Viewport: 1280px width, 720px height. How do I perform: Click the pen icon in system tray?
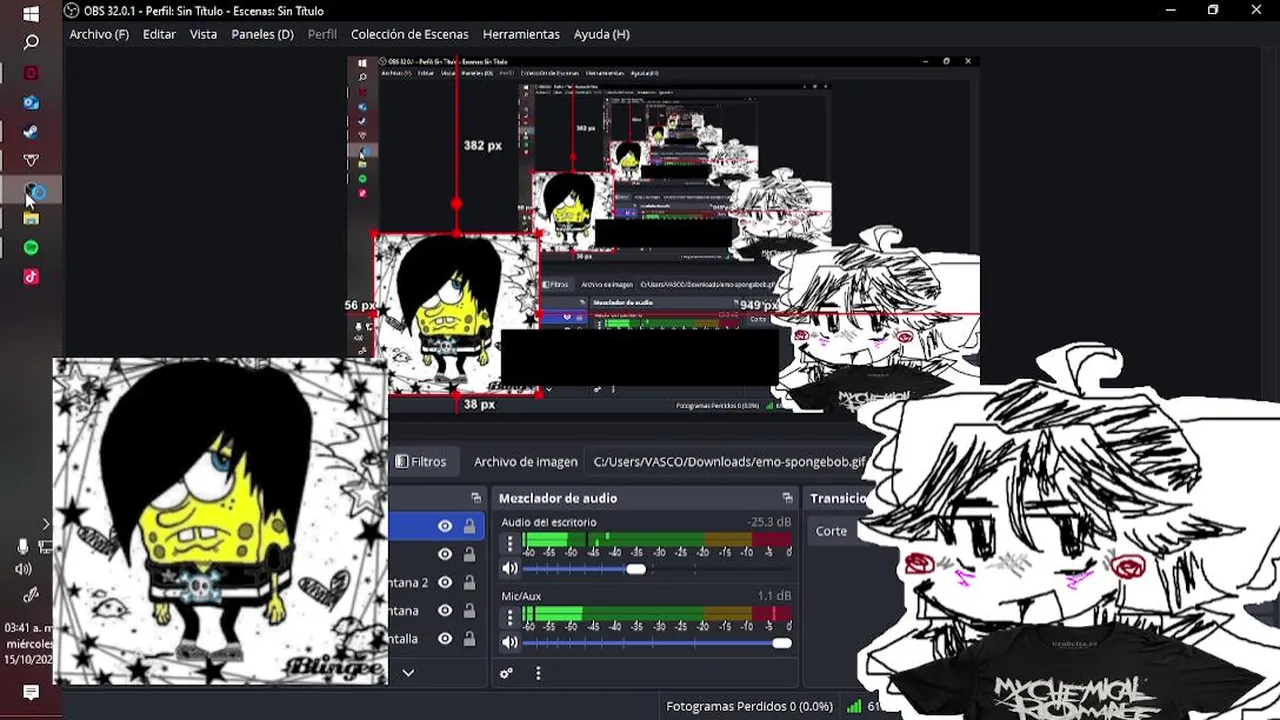click(31, 594)
